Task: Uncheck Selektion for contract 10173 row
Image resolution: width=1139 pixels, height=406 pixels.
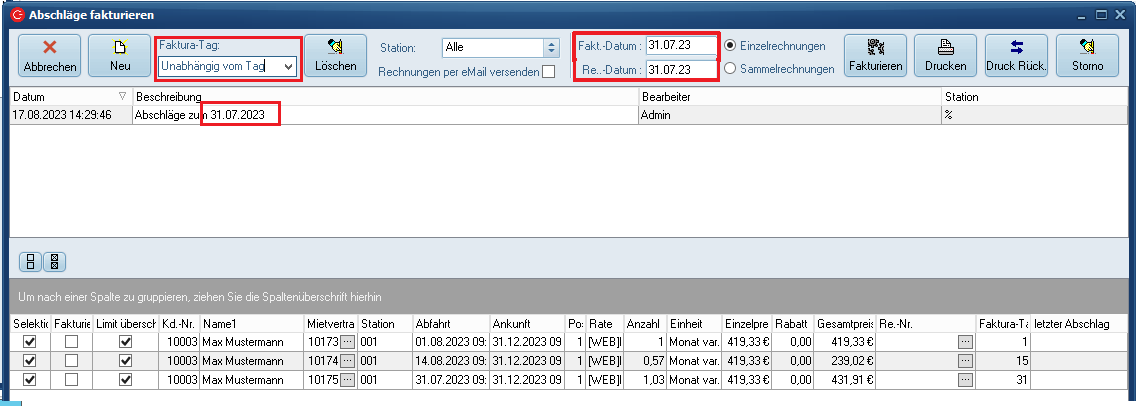Action: tap(29, 342)
